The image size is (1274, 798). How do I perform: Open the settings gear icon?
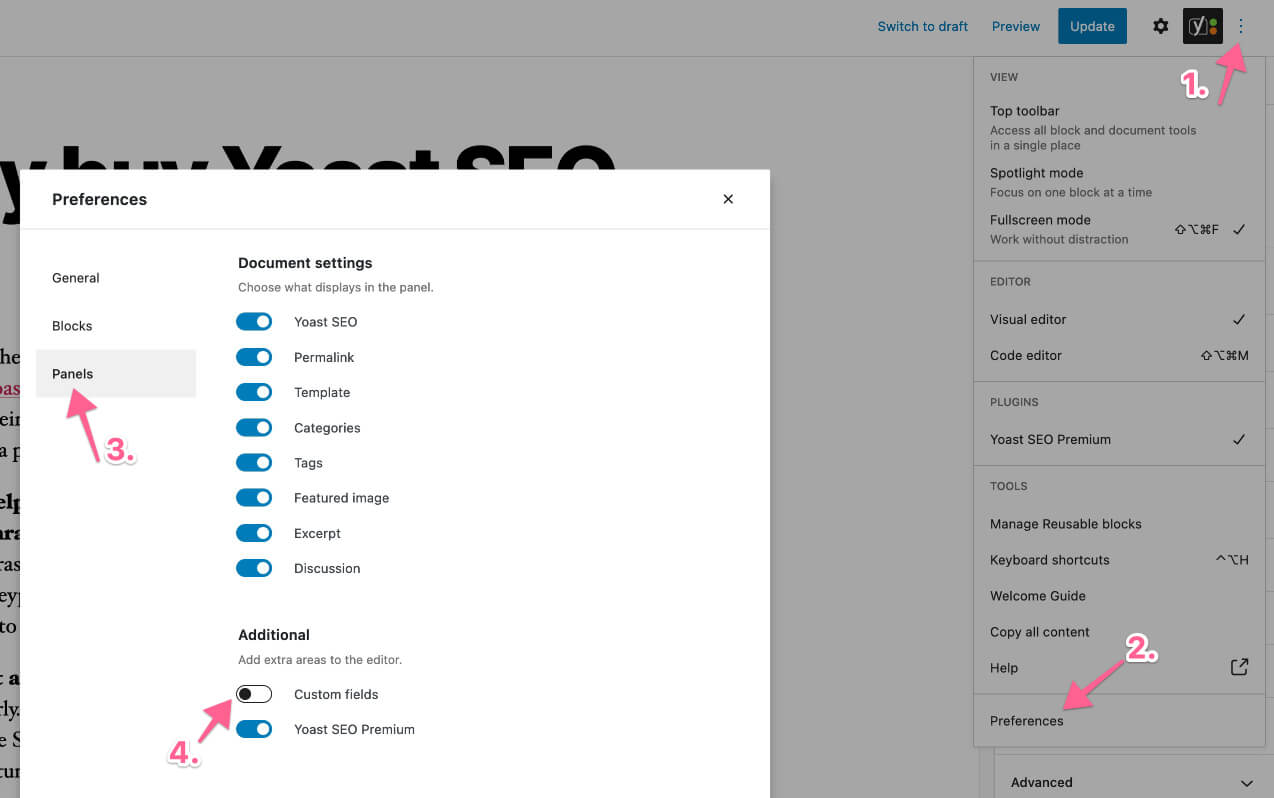pyautogui.click(x=1160, y=27)
